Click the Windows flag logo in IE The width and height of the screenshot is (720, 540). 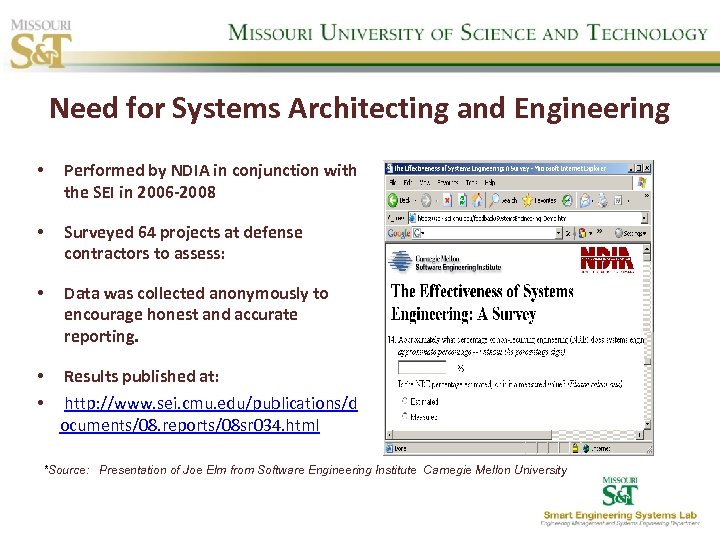tap(642, 182)
